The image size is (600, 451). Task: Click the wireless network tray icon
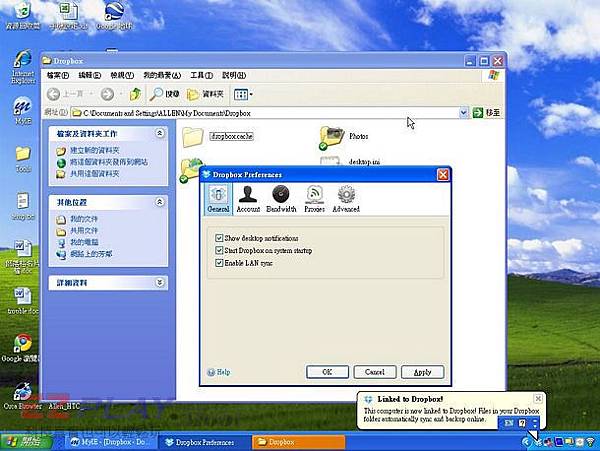click(590, 442)
